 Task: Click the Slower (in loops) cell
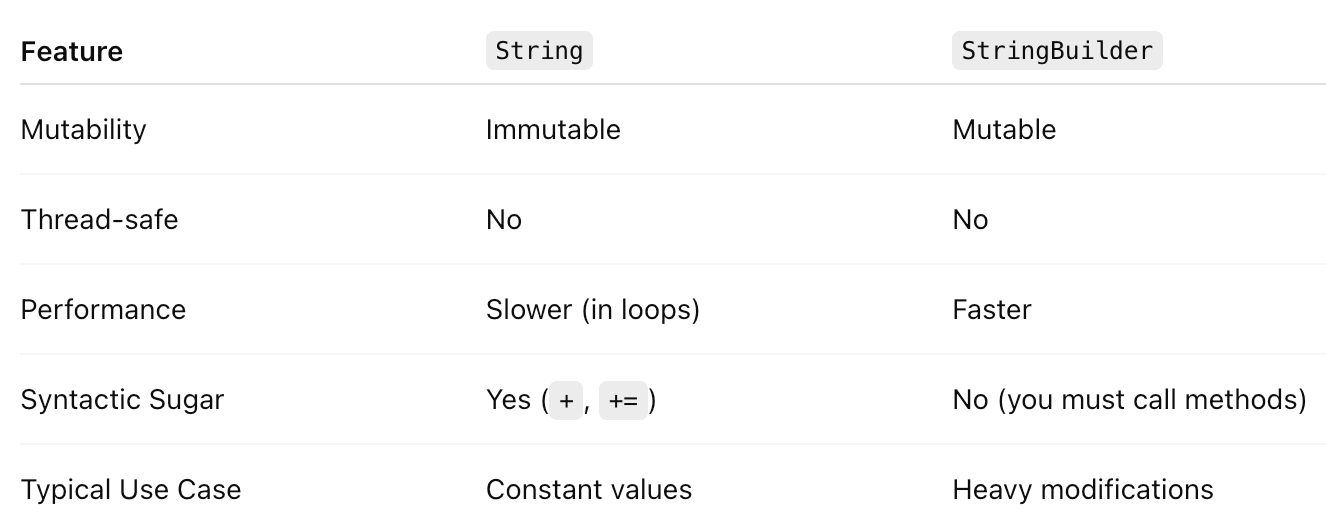click(x=593, y=310)
